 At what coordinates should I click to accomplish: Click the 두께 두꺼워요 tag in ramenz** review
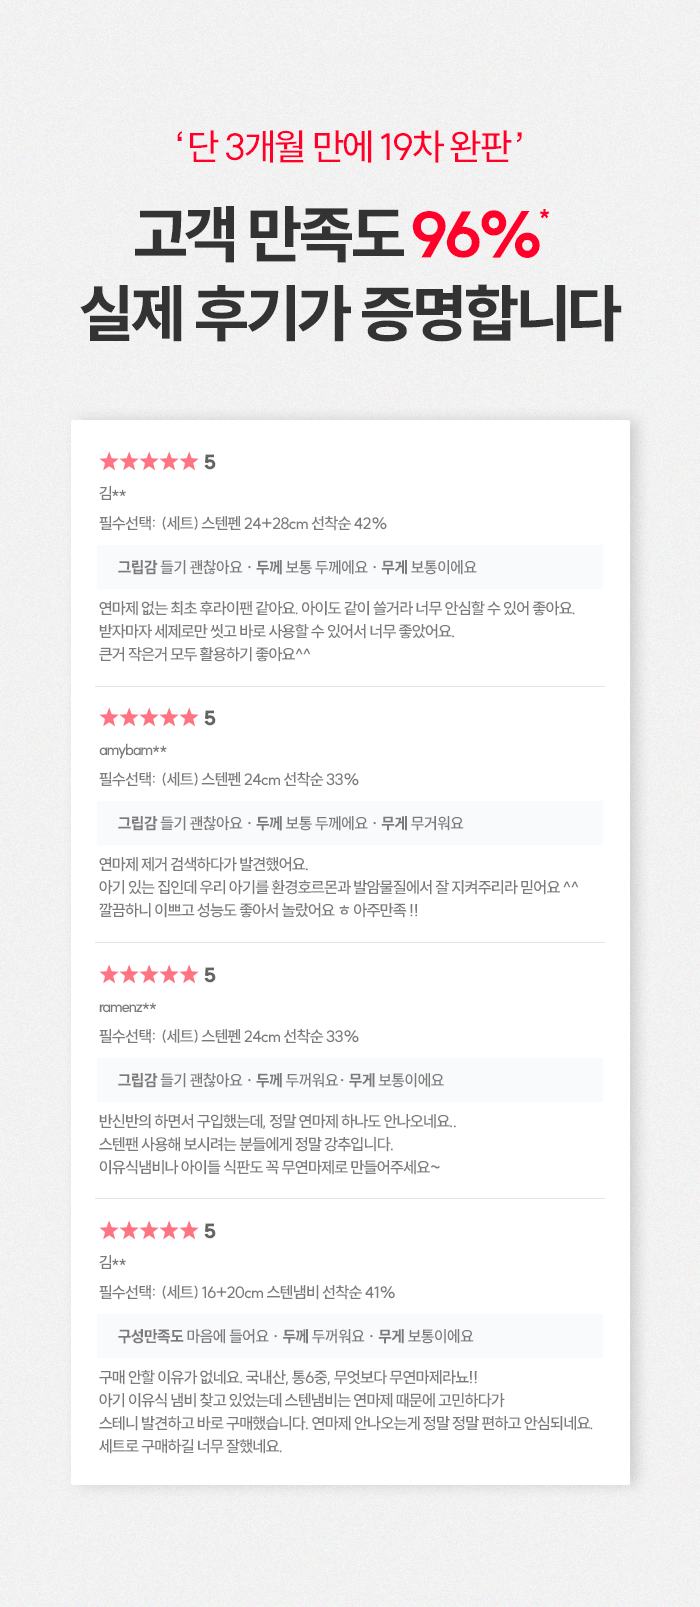click(x=298, y=1080)
